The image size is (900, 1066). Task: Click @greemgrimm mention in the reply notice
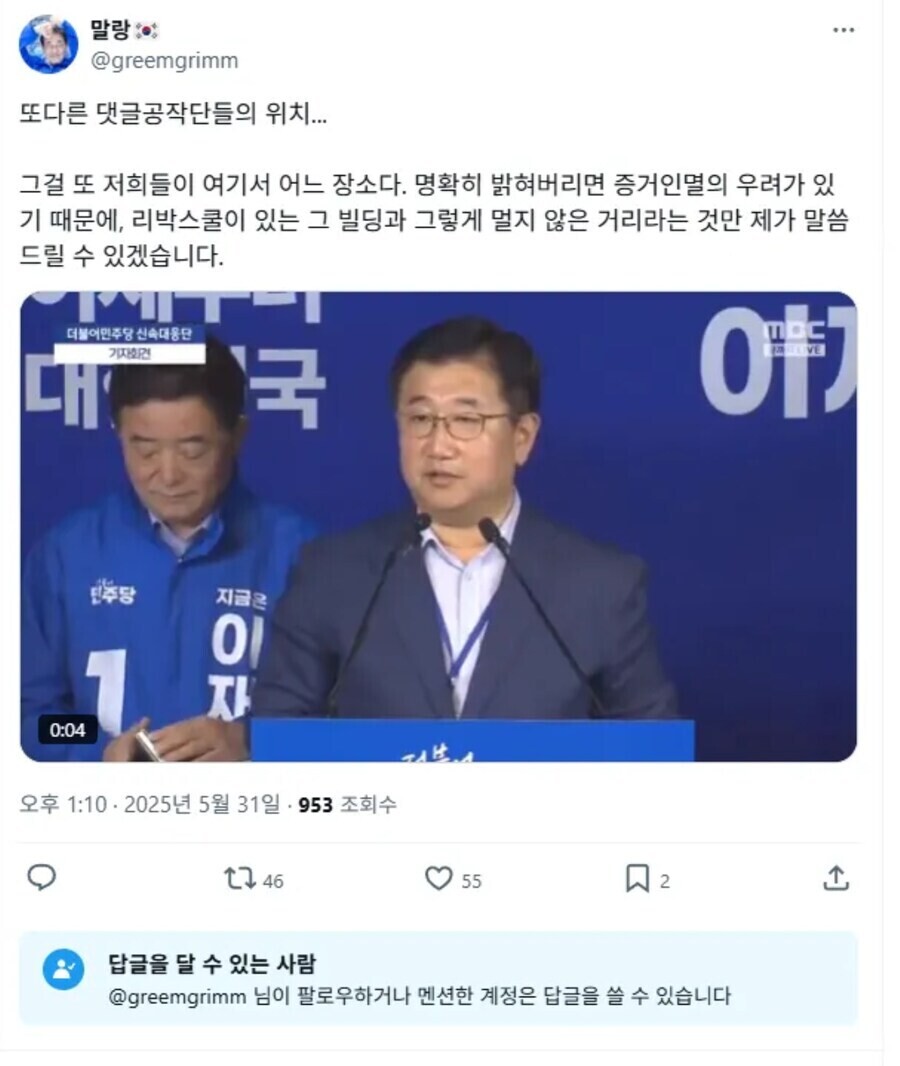point(177,997)
